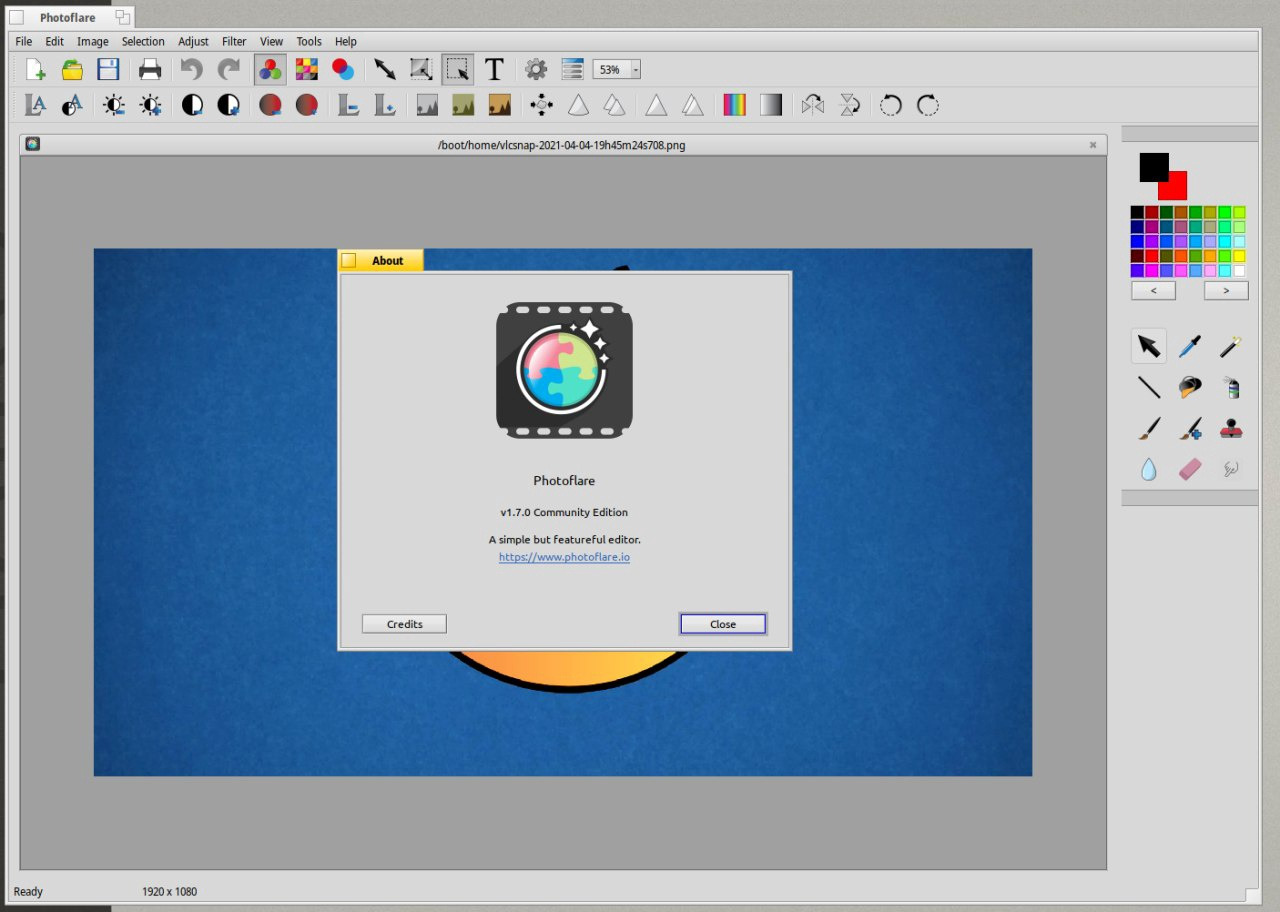Pick the yellow swatch in color palette
1280x912 pixels.
(1239, 256)
